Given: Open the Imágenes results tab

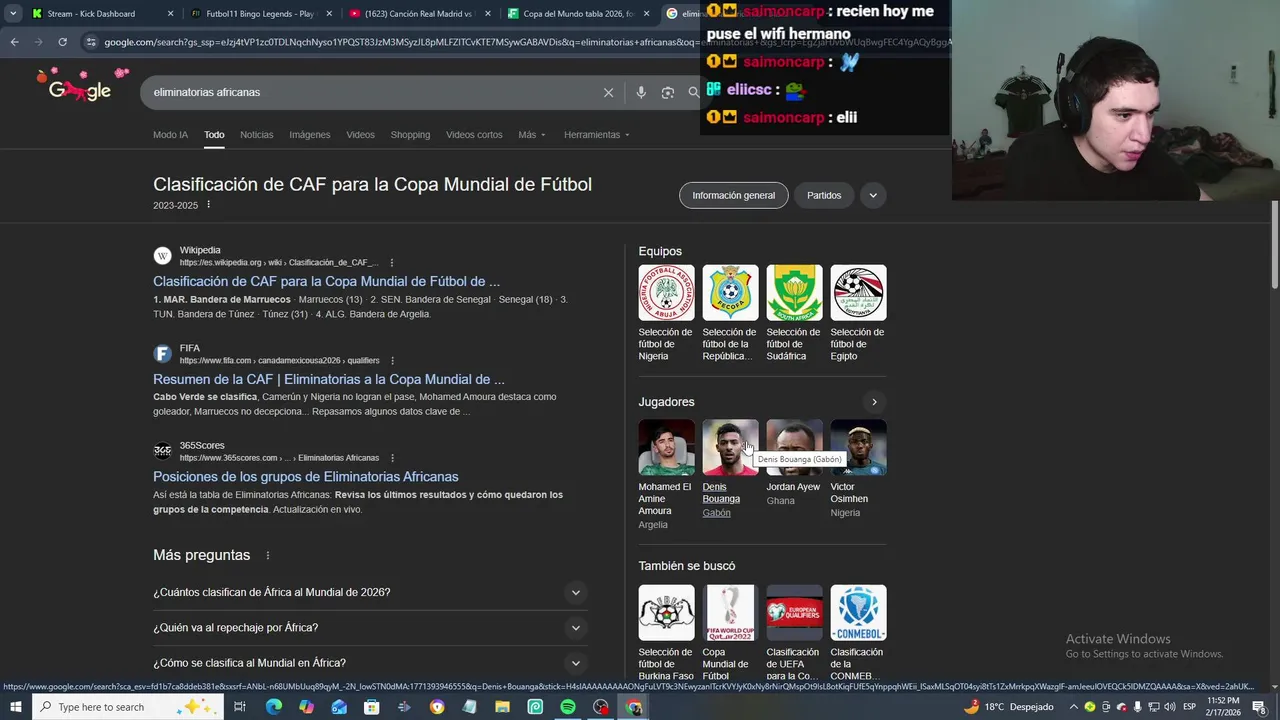Looking at the screenshot, I should click(x=309, y=135).
